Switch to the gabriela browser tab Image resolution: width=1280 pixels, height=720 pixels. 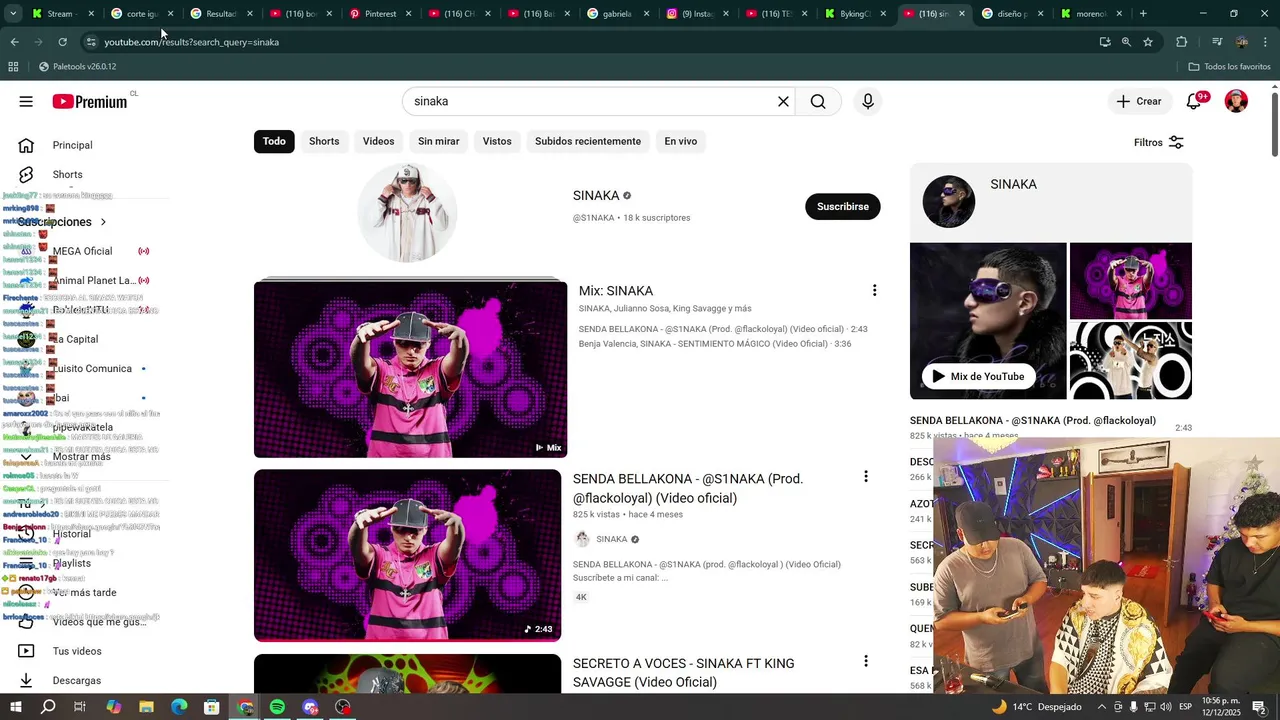(x=616, y=14)
